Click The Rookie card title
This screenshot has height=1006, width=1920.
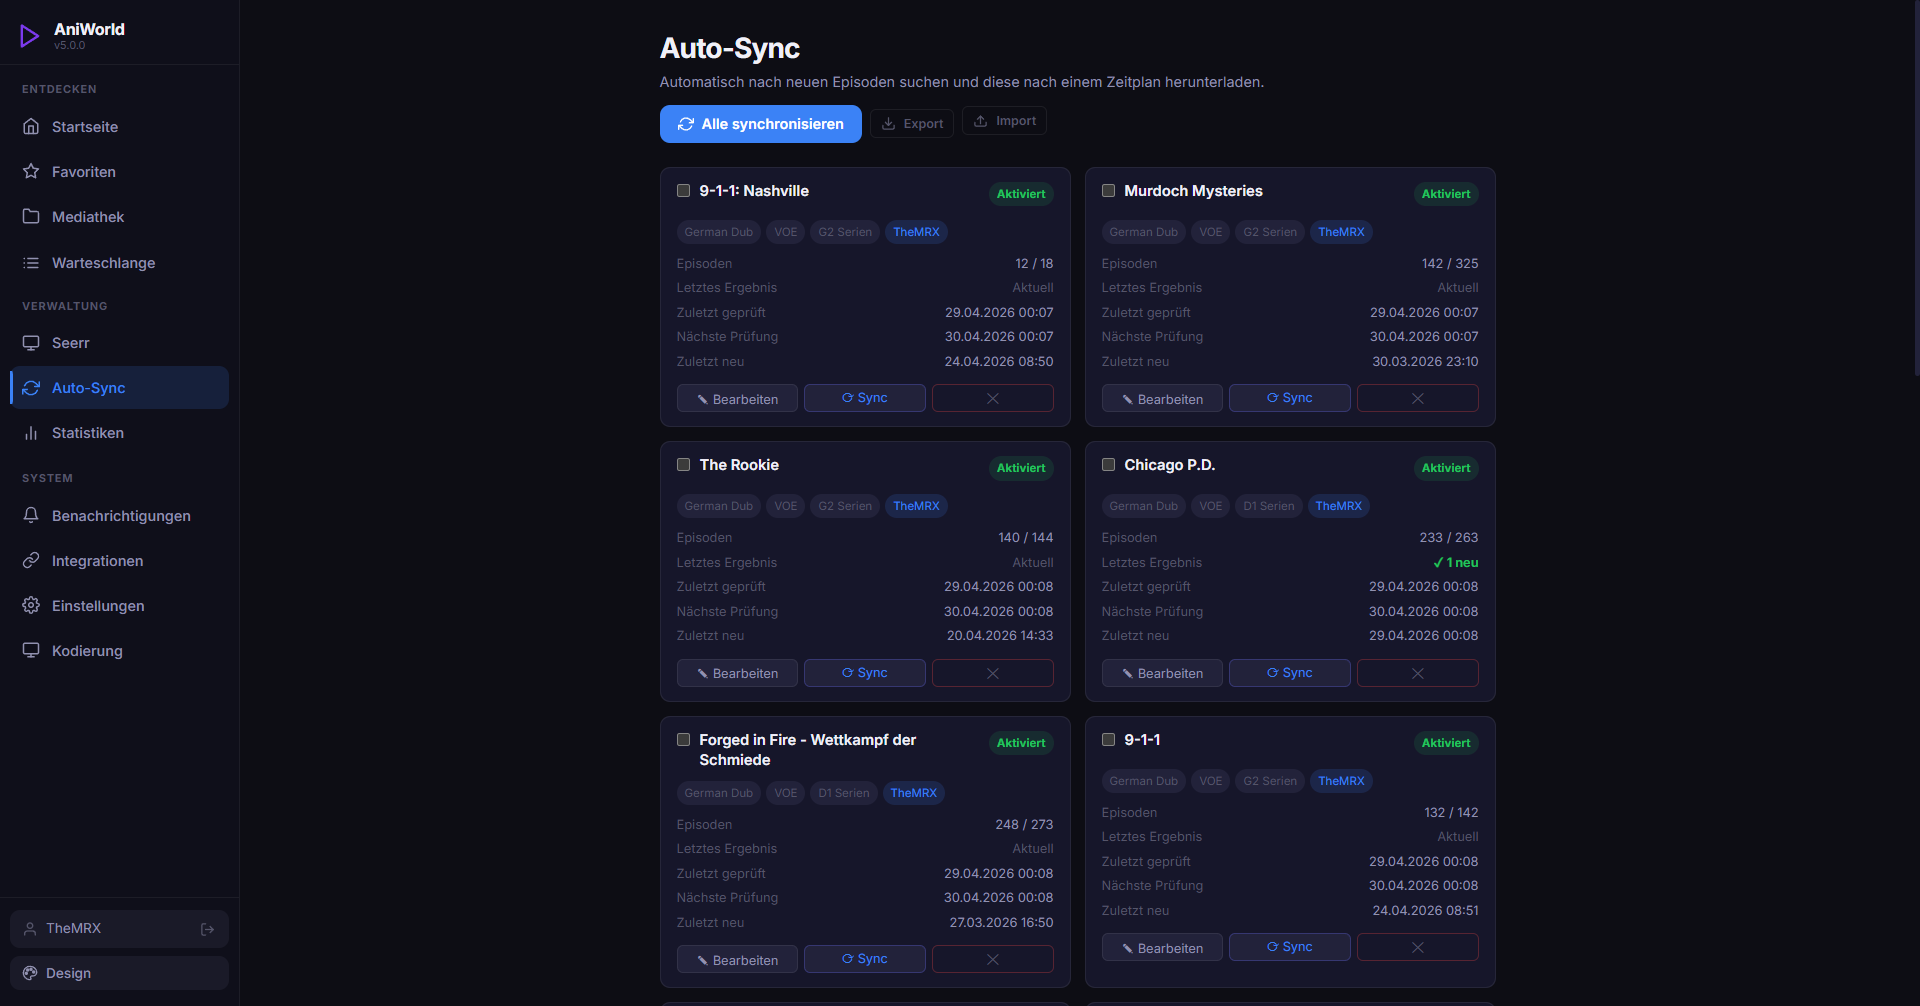coord(739,465)
